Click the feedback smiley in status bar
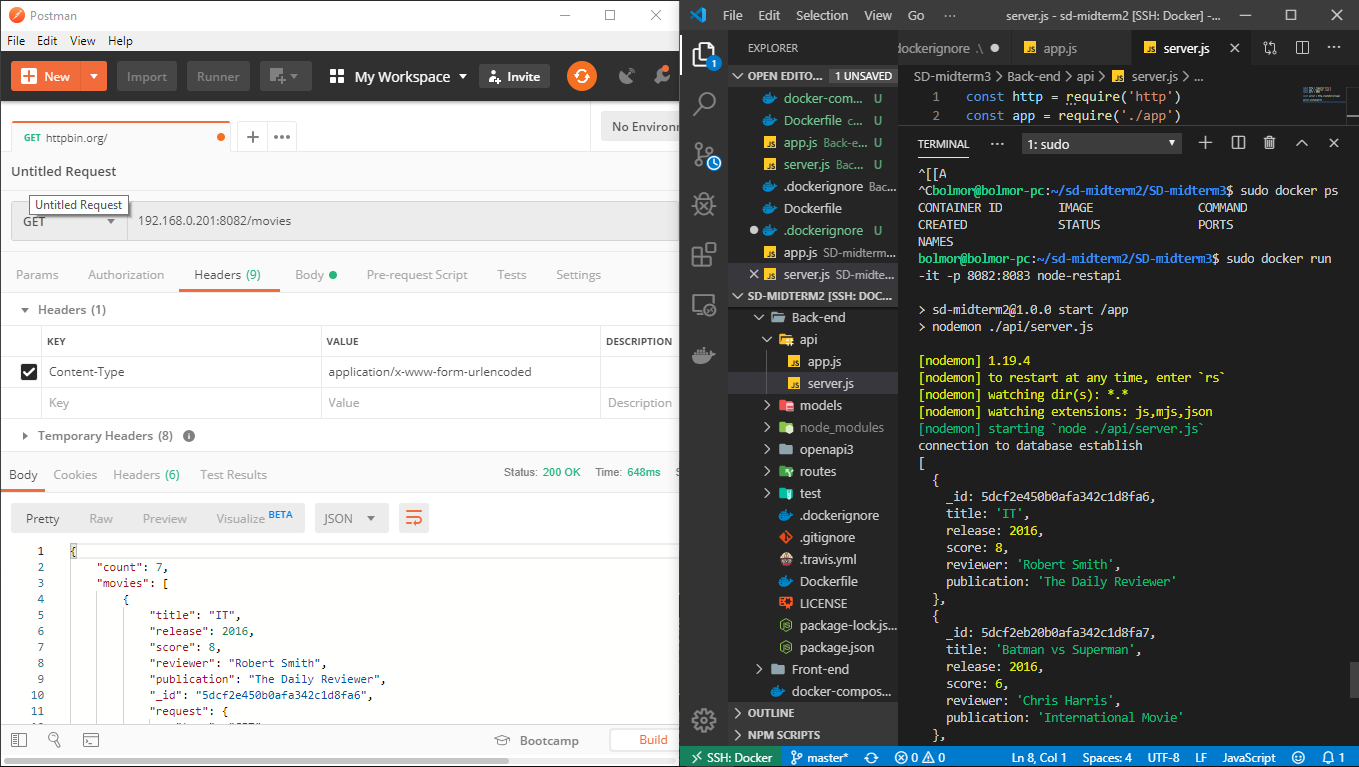1359x767 pixels. point(1299,757)
